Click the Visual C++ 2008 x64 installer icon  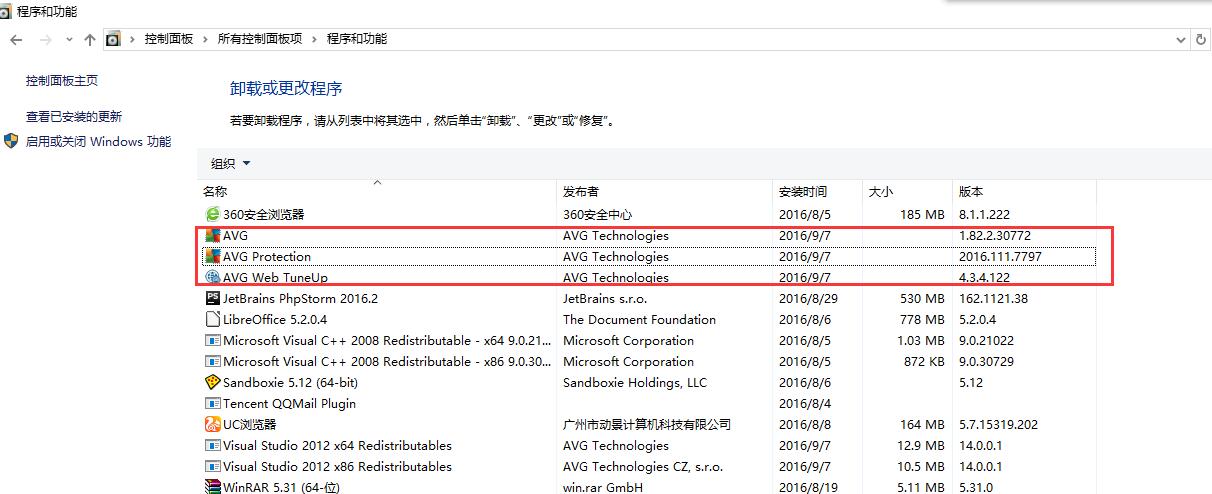(x=212, y=341)
